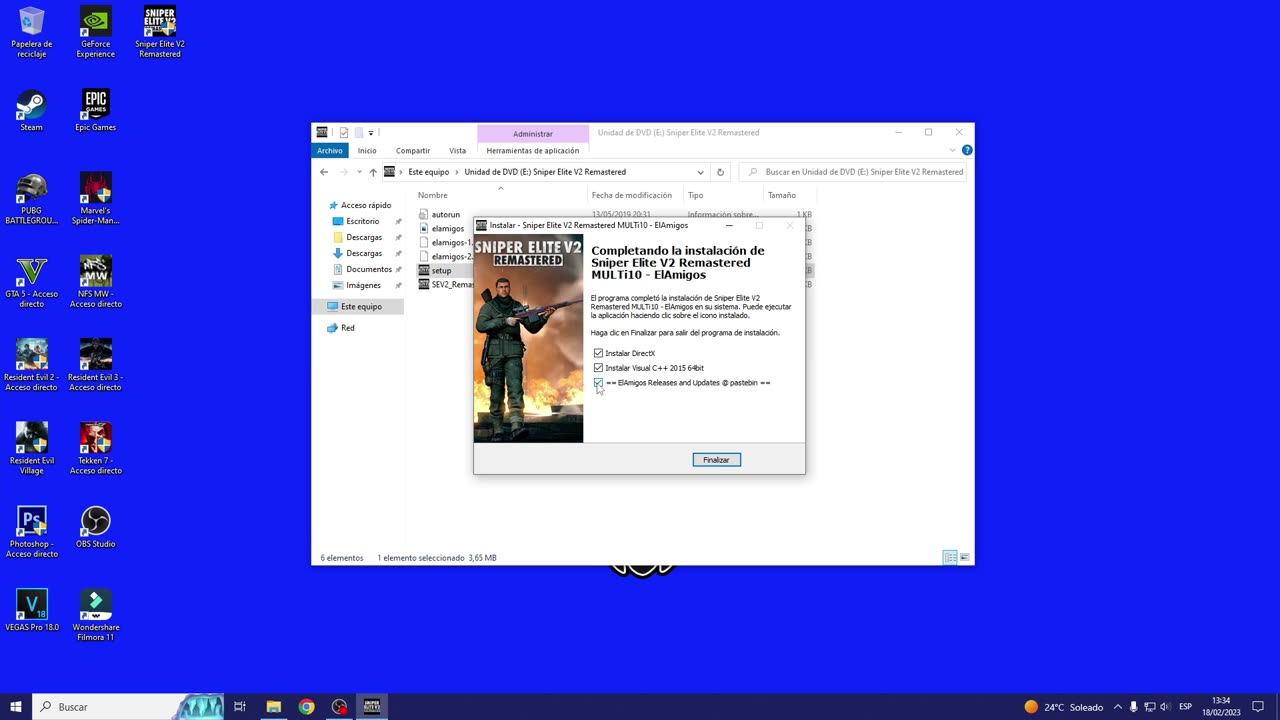Show hidden system tray icons

1118,707
